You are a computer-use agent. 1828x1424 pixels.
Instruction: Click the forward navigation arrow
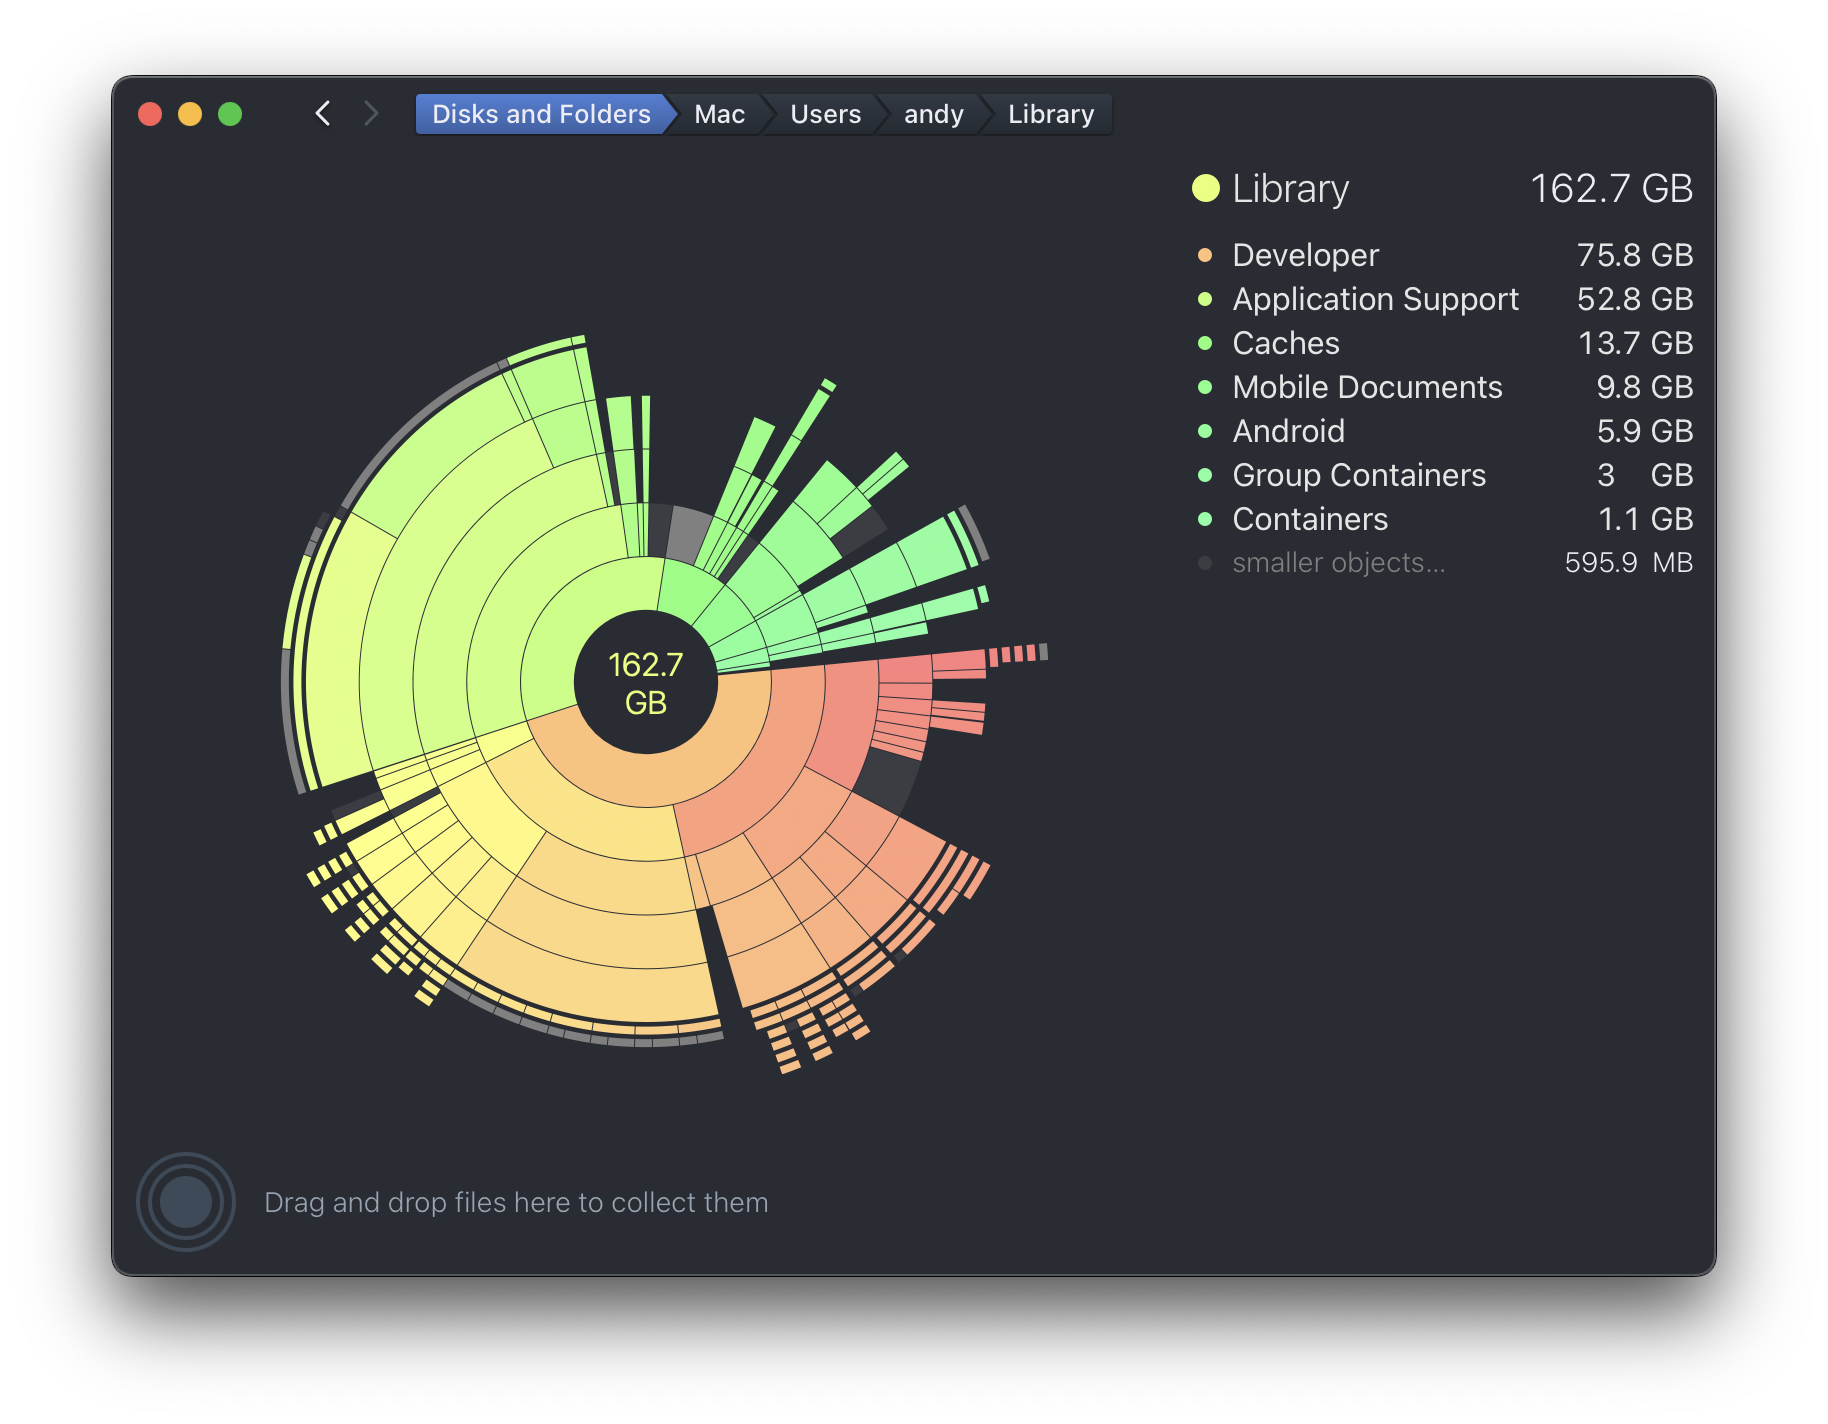371,114
